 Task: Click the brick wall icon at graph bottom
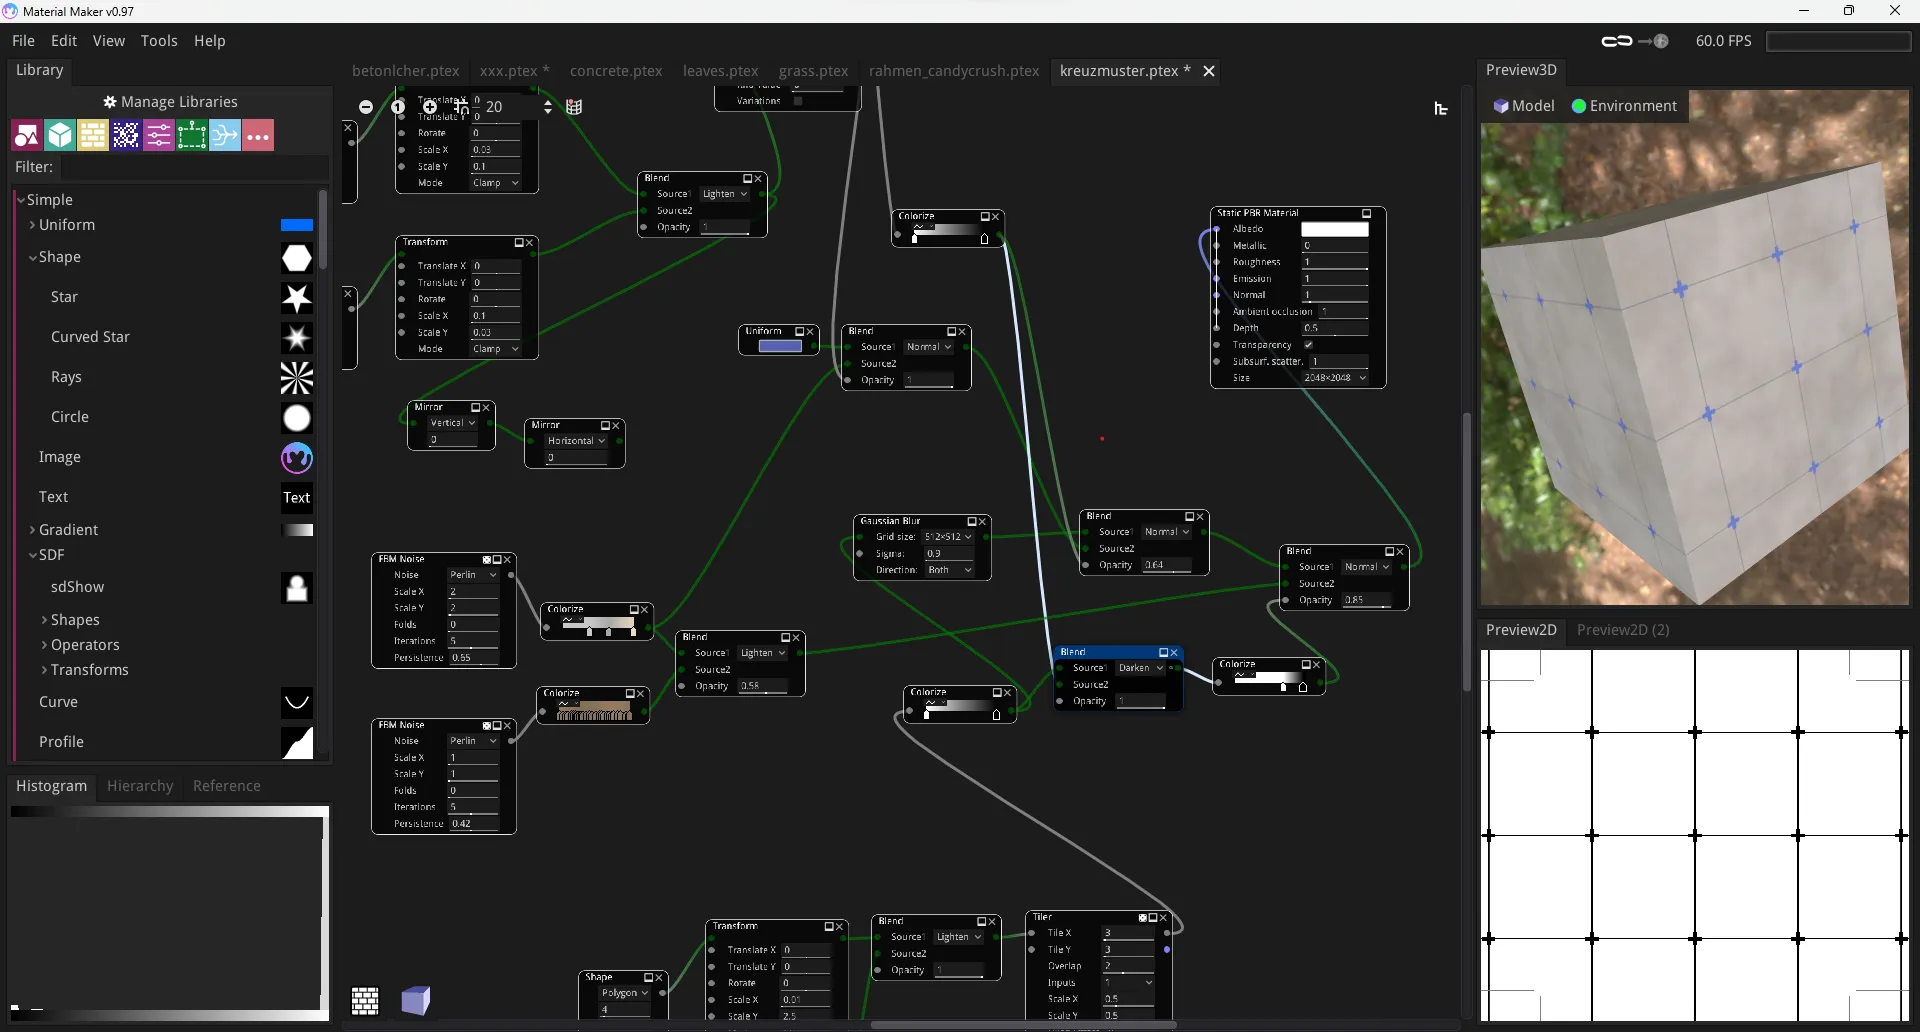[x=365, y=1001]
